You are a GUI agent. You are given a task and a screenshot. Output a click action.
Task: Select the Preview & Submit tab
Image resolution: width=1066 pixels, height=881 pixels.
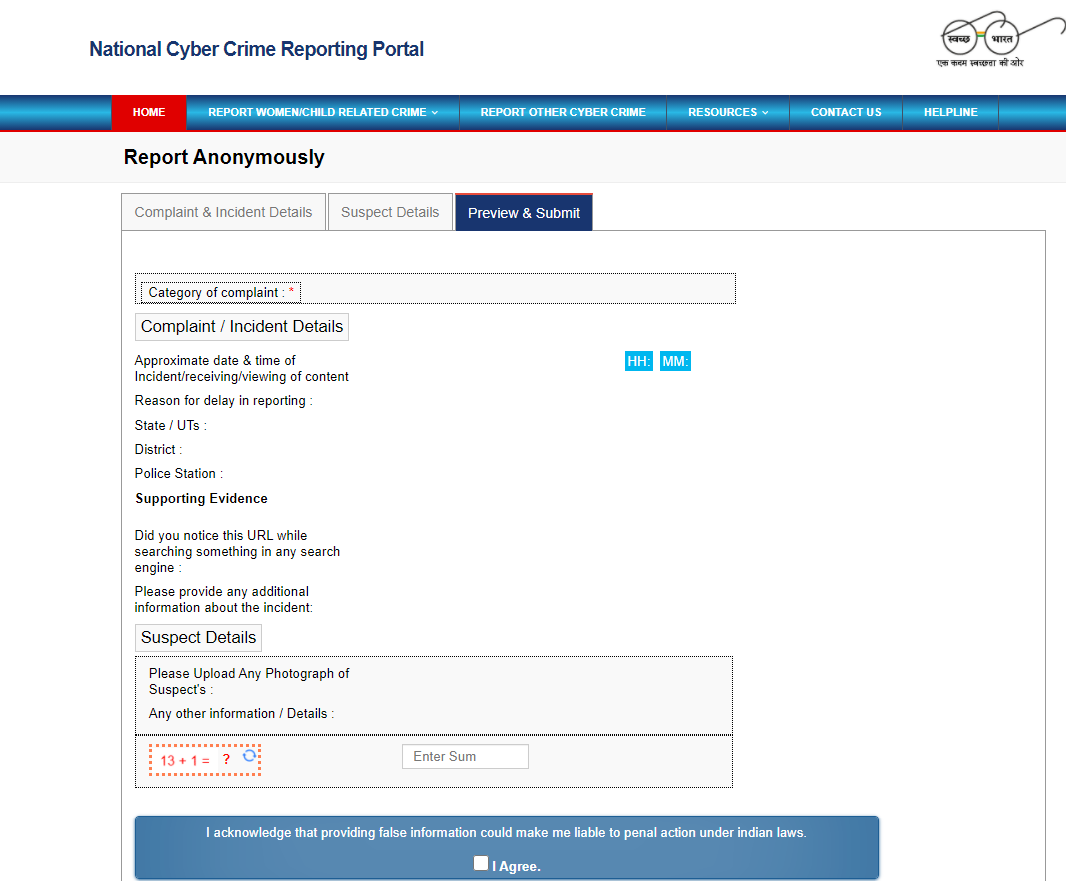click(x=523, y=213)
